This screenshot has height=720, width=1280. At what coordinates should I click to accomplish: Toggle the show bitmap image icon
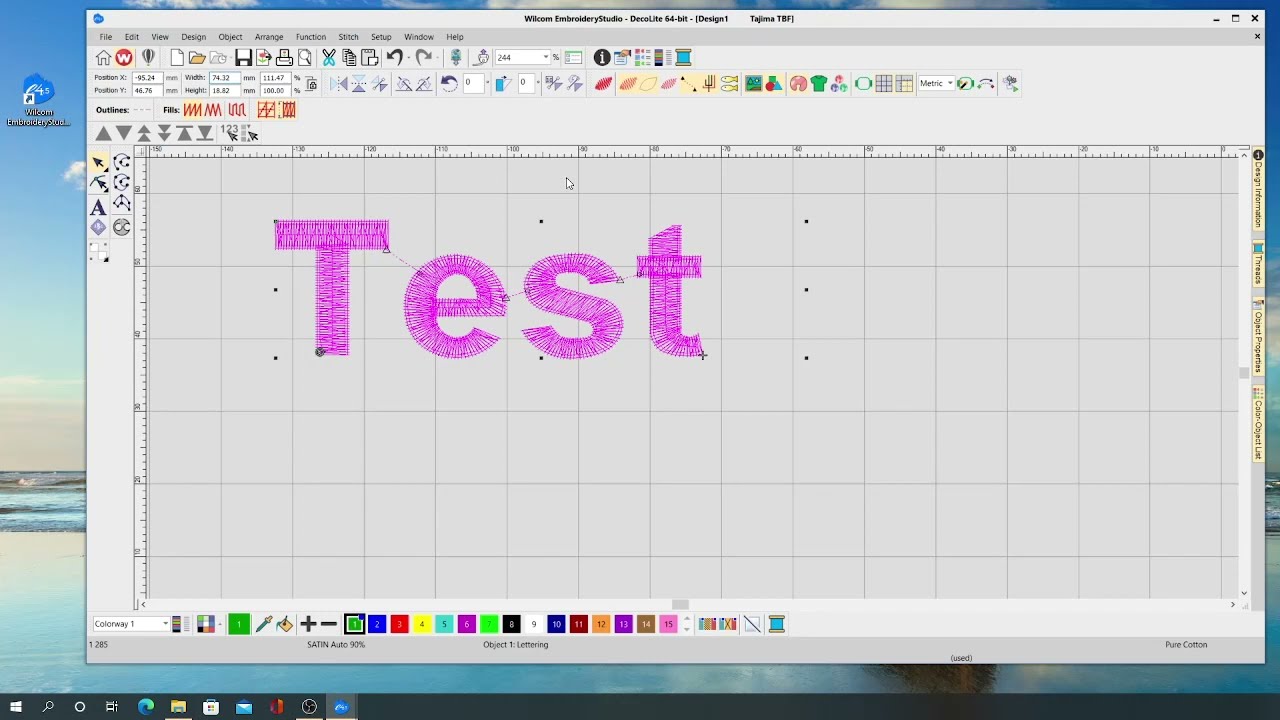(x=753, y=84)
